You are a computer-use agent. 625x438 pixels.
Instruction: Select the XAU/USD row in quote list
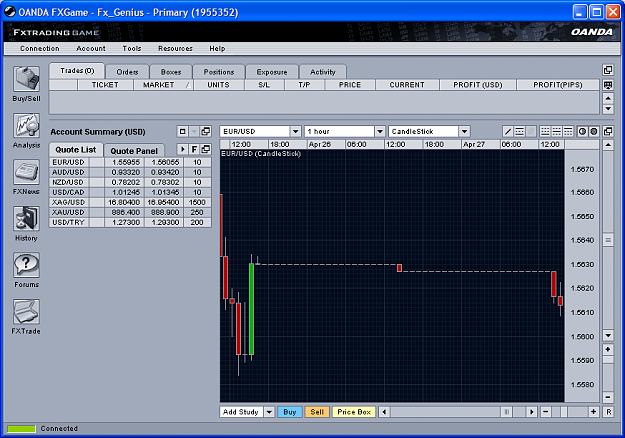point(130,212)
